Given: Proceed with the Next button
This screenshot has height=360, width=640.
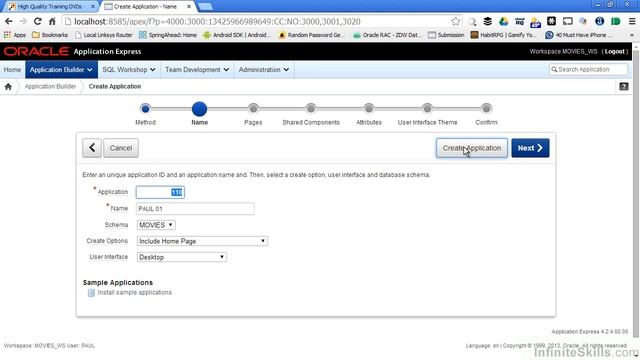Looking at the screenshot, I should pos(530,148).
